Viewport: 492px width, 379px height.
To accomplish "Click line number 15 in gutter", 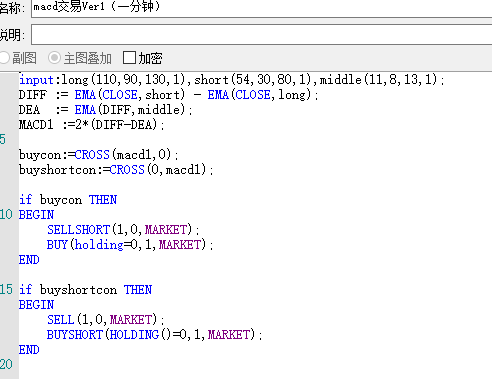I will click(x=6, y=289).
